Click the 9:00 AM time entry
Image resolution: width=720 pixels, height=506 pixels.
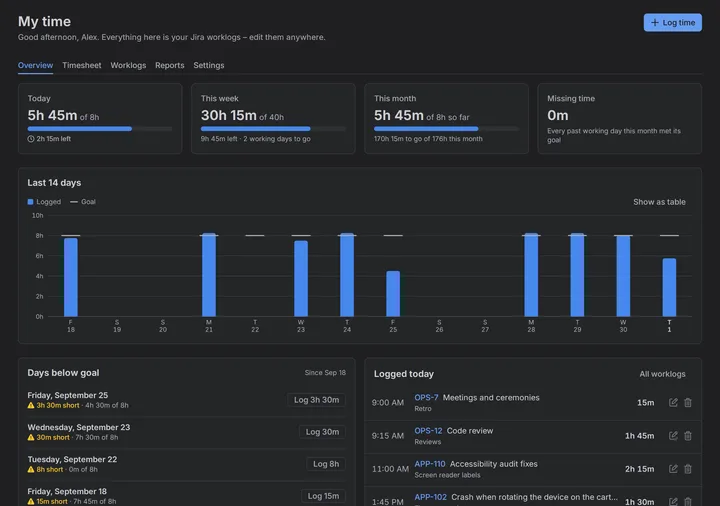coord(388,403)
